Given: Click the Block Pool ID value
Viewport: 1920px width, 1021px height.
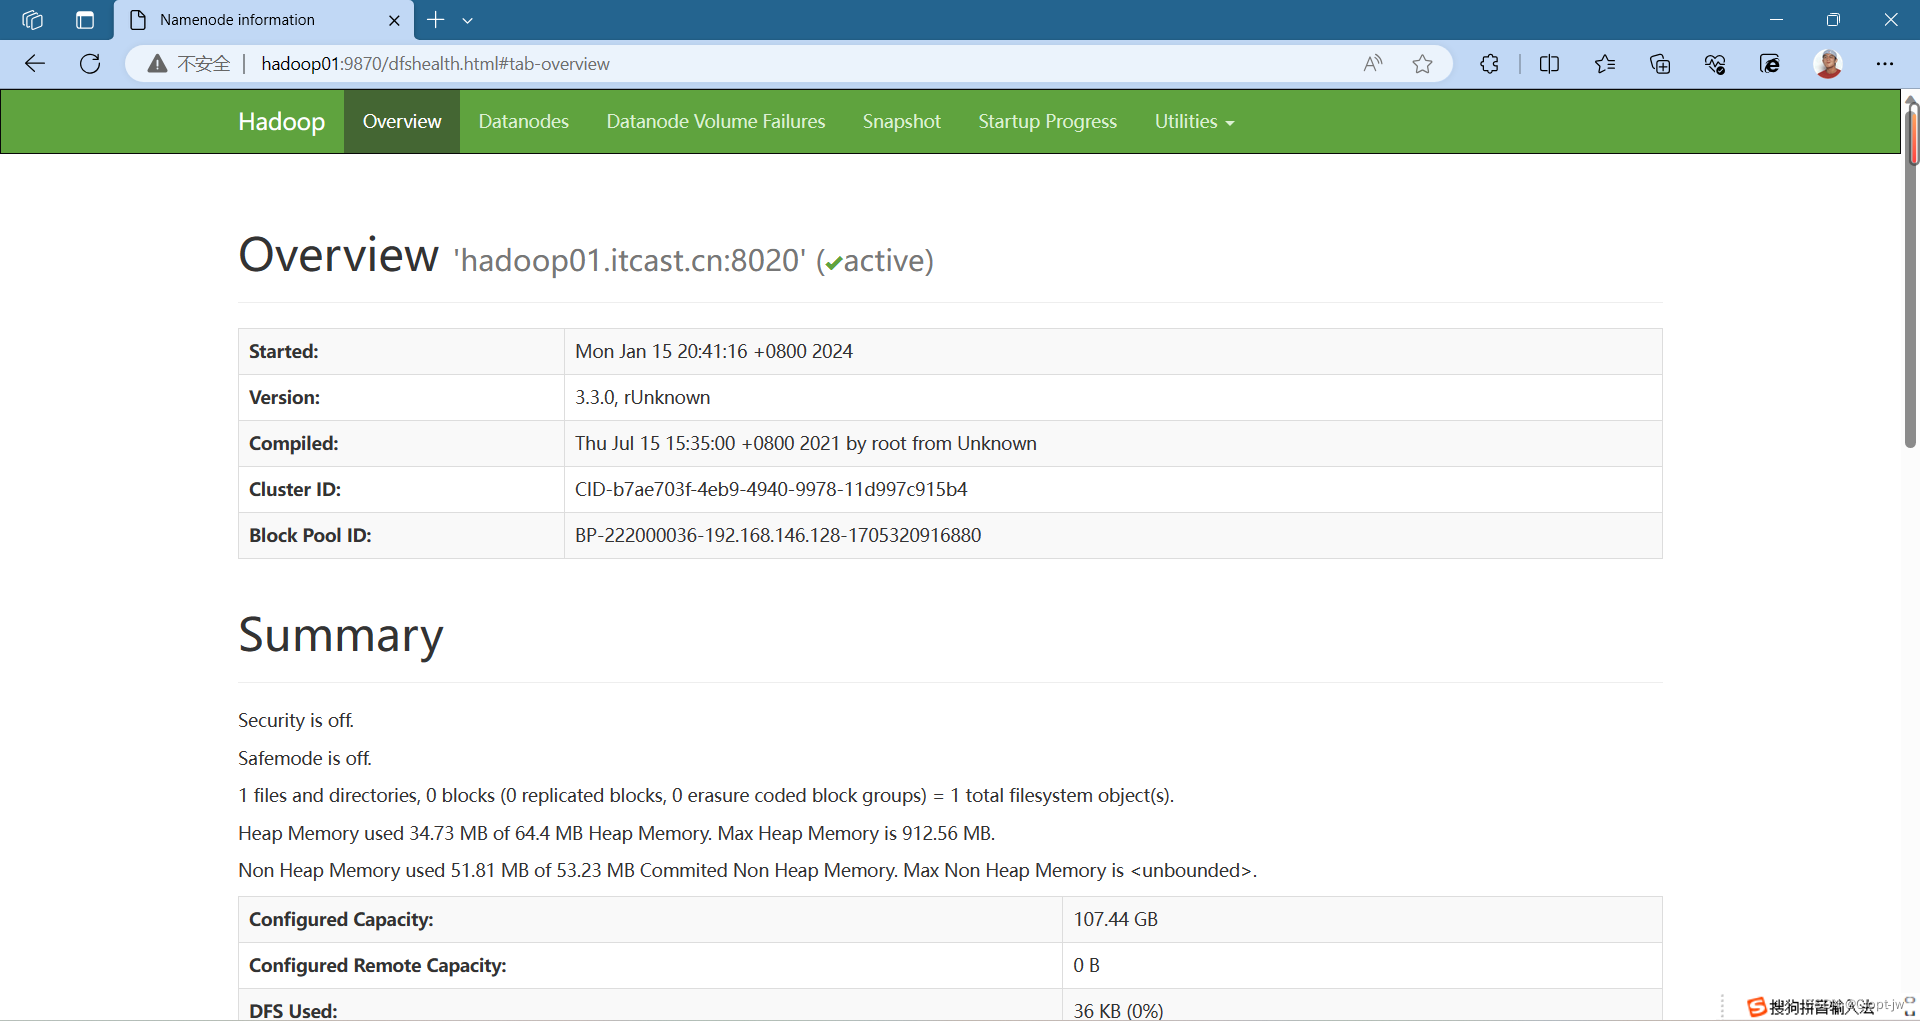Looking at the screenshot, I should tap(778, 535).
